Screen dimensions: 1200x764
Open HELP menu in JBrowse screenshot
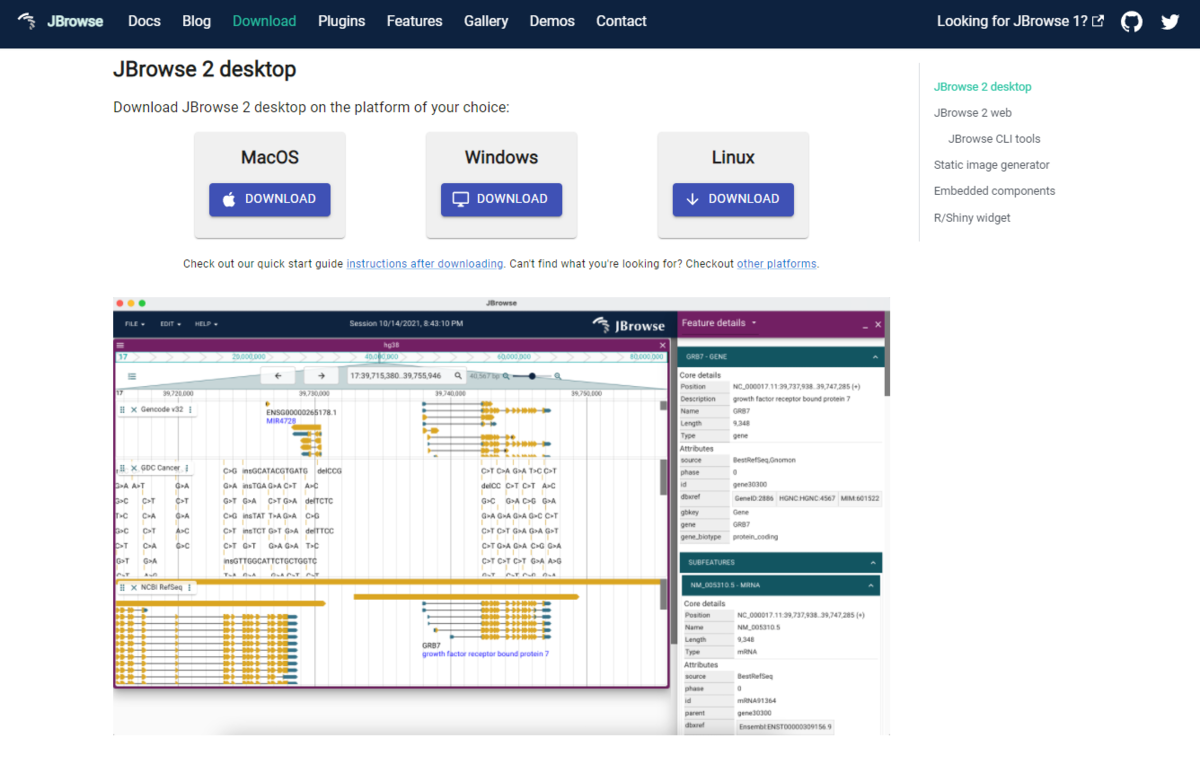206,324
